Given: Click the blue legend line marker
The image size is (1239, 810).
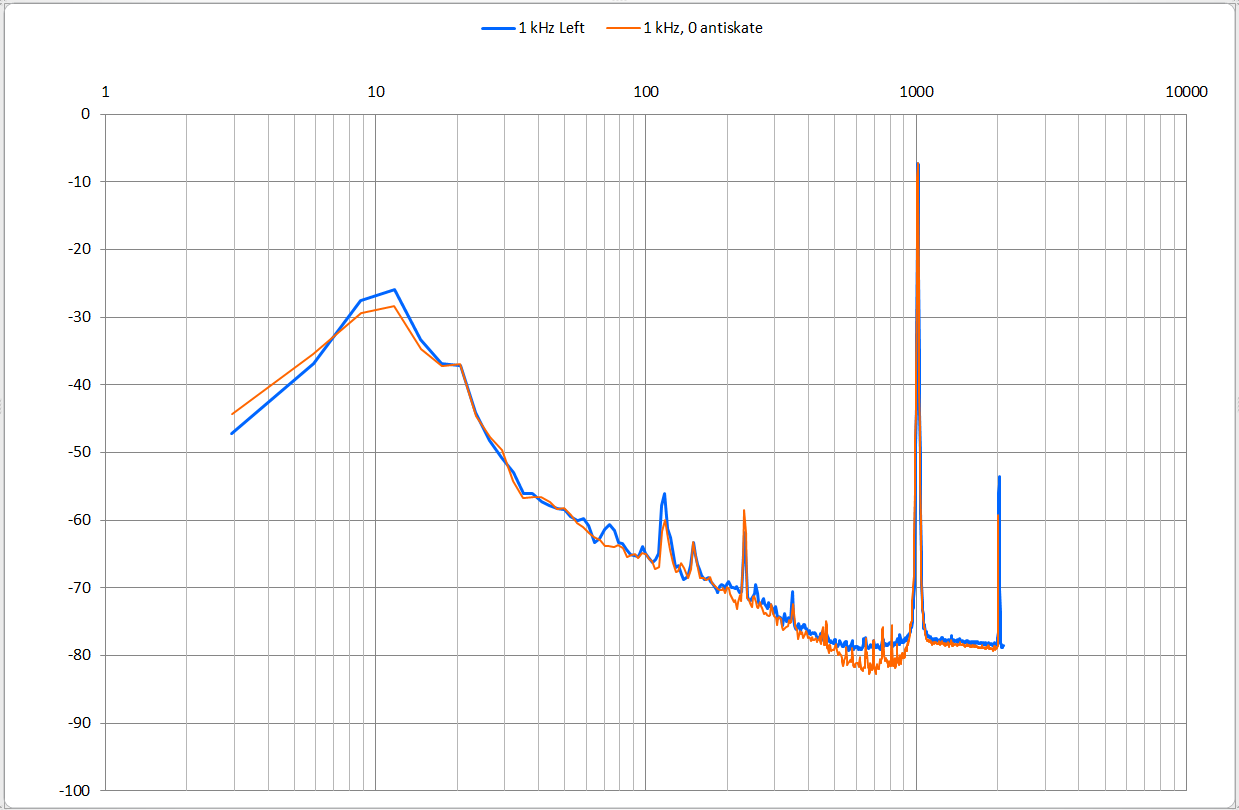Looking at the screenshot, I should coord(497,29).
